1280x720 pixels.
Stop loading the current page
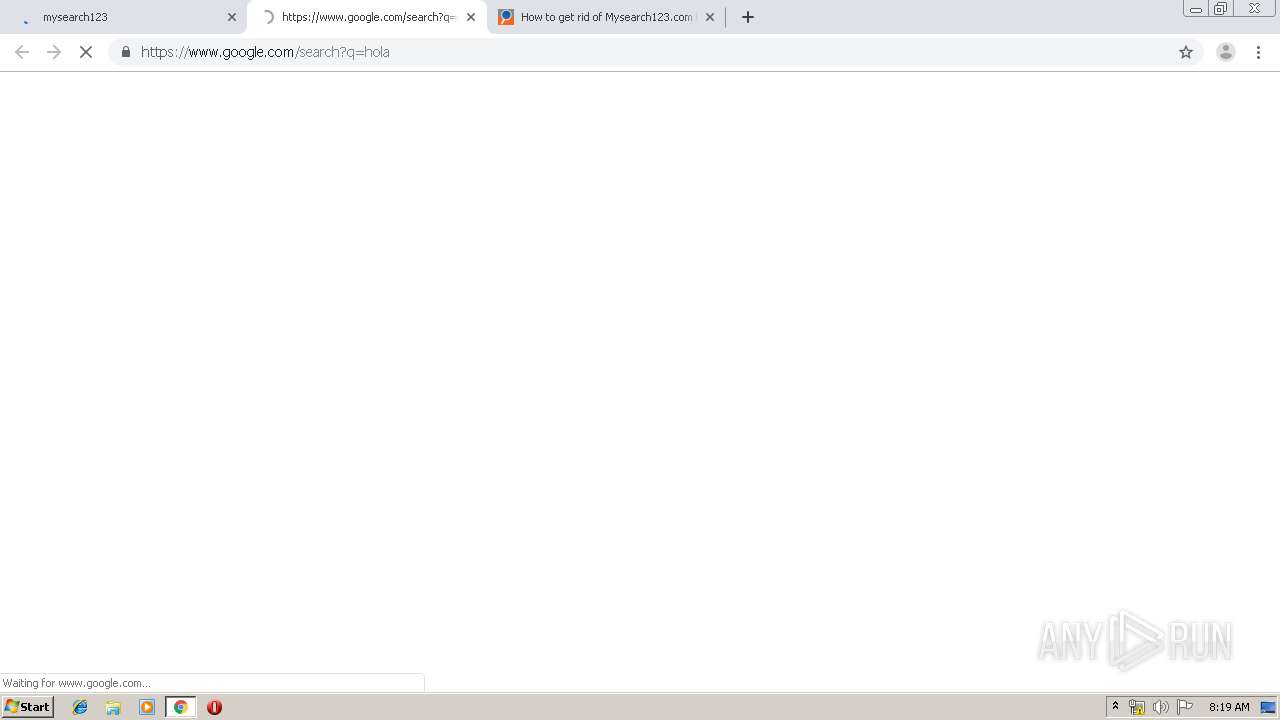pos(86,52)
